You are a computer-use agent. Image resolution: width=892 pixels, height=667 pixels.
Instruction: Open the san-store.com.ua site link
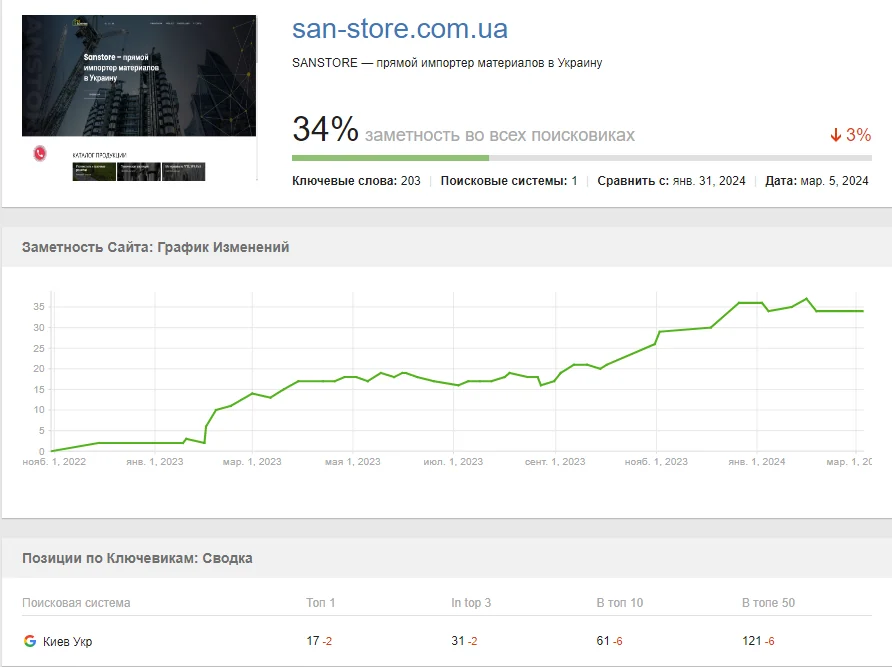(400, 29)
